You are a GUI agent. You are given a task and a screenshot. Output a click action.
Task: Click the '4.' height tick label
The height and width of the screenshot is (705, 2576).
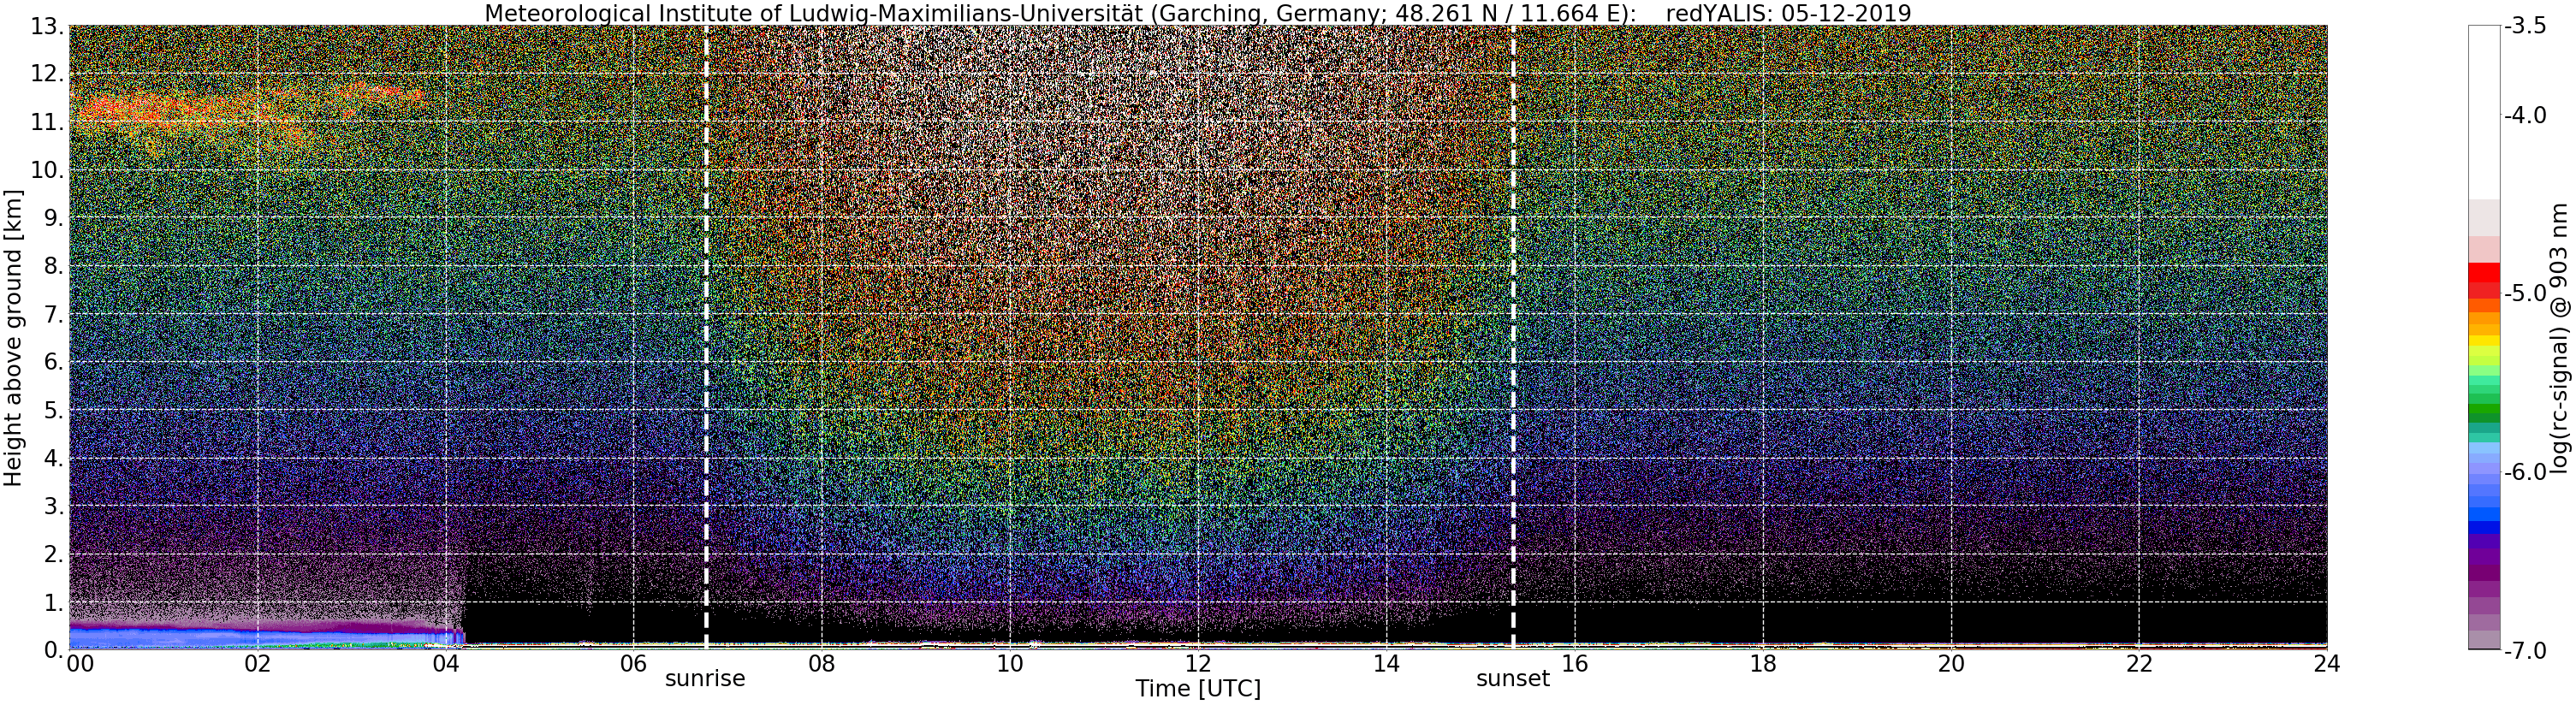pos(53,458)
